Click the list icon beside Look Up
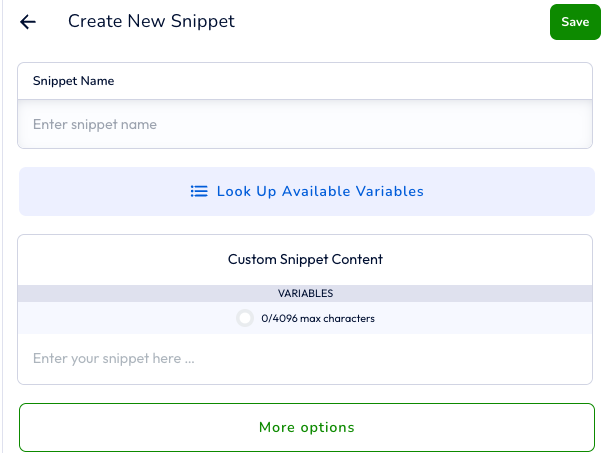This screenshot has height=453, width=615. point(199,191)
